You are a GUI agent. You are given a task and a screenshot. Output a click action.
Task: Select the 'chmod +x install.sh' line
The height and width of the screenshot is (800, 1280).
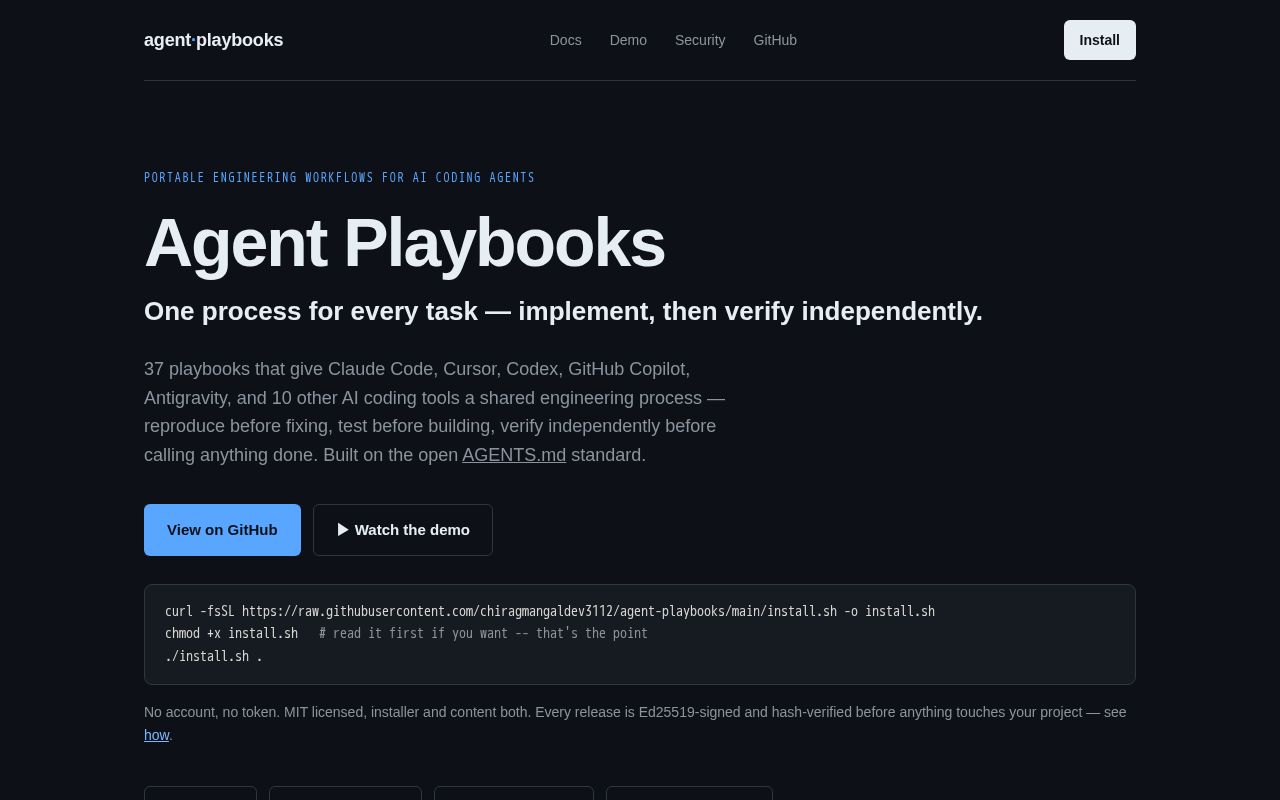231,633
